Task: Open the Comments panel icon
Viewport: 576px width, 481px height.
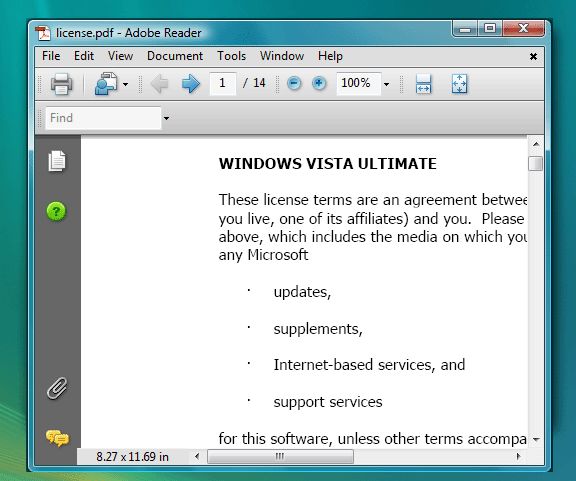Action: (x=57, y=438)
